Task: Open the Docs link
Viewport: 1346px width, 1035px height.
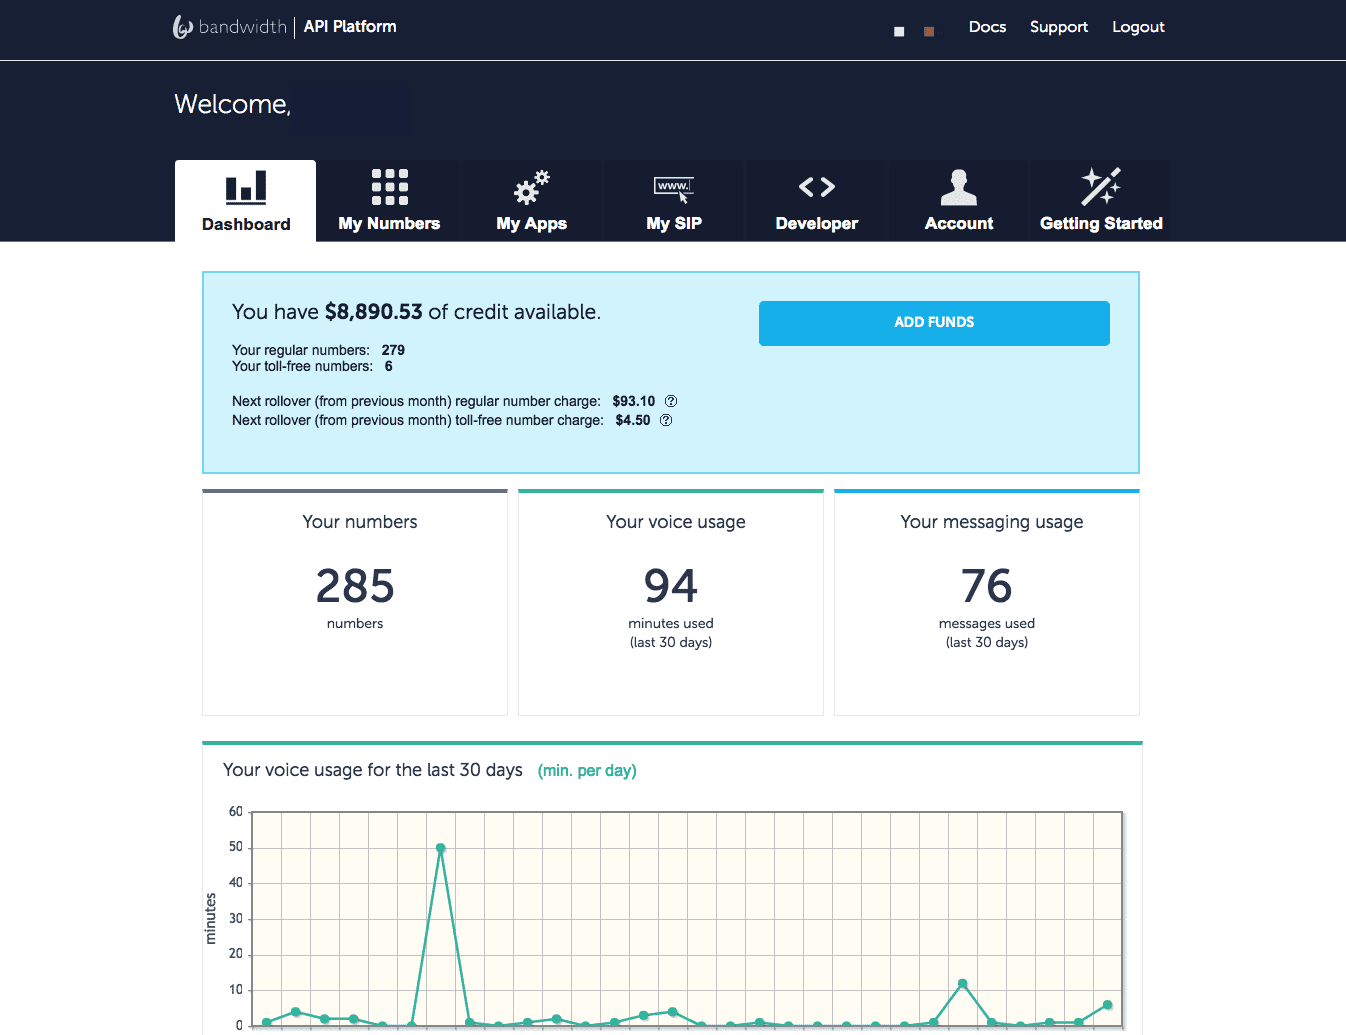Action: pyautogui.click(x=987, y=27)
